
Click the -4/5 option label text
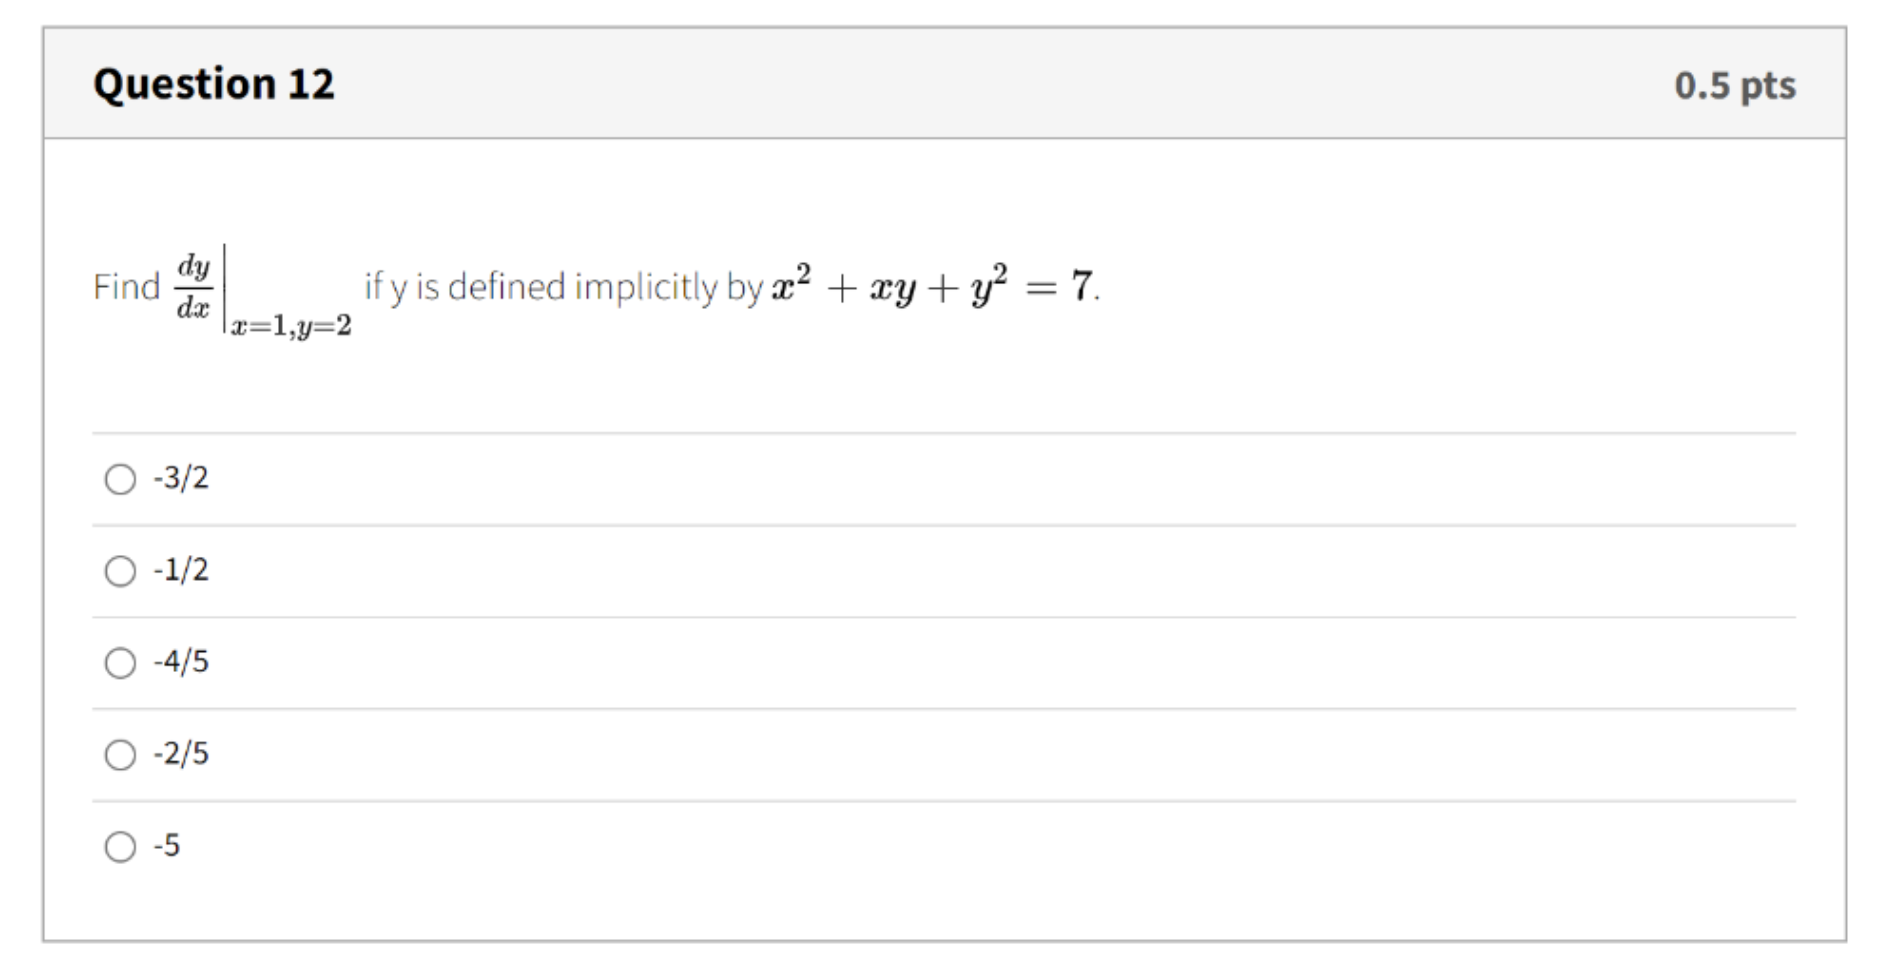(180, 662)
